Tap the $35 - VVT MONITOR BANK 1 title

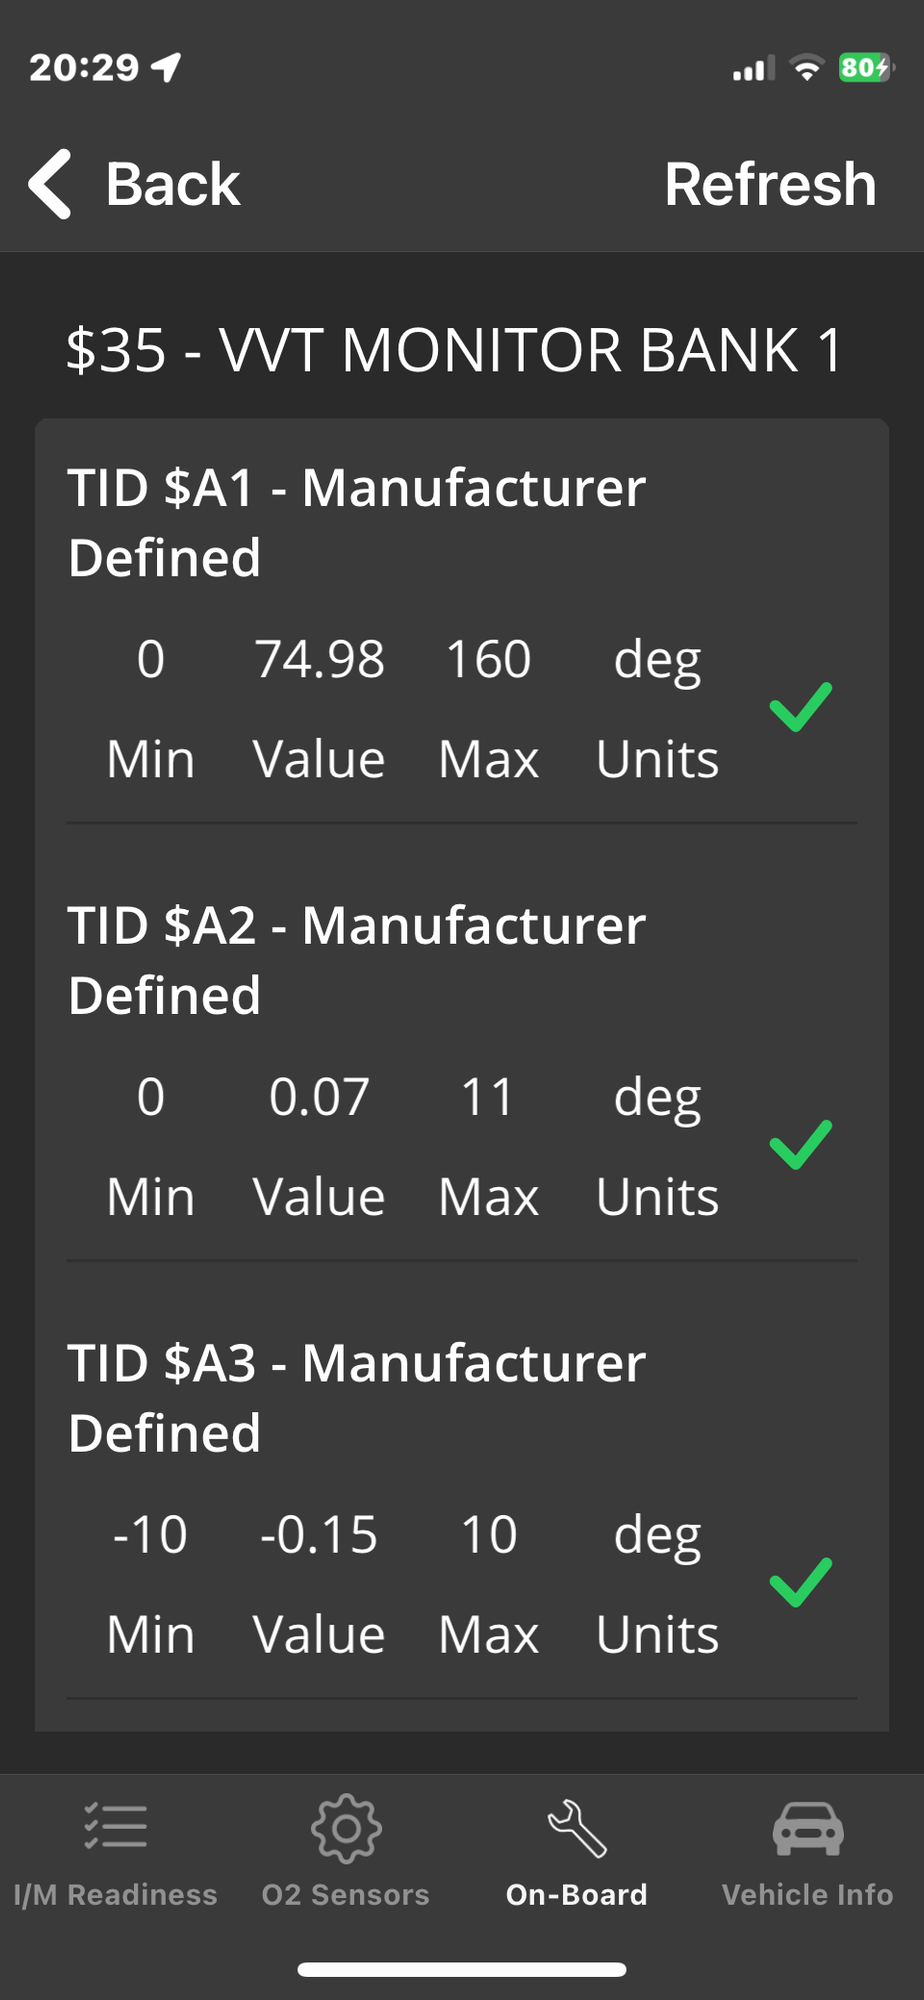tap(455, 350)
